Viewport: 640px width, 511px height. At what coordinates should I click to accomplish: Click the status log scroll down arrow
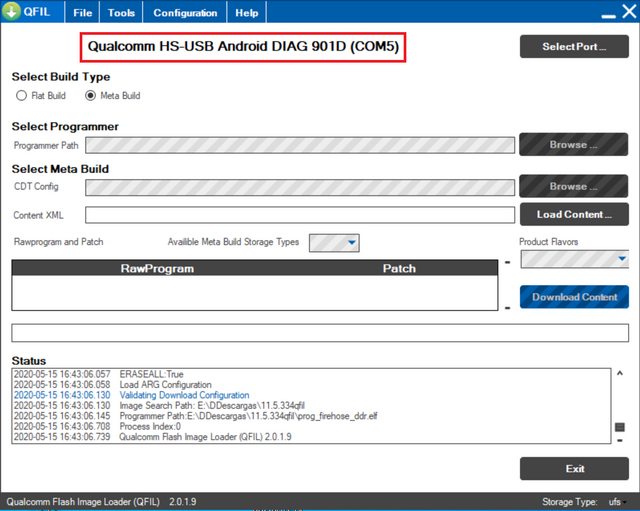click(x=620, y=440)
